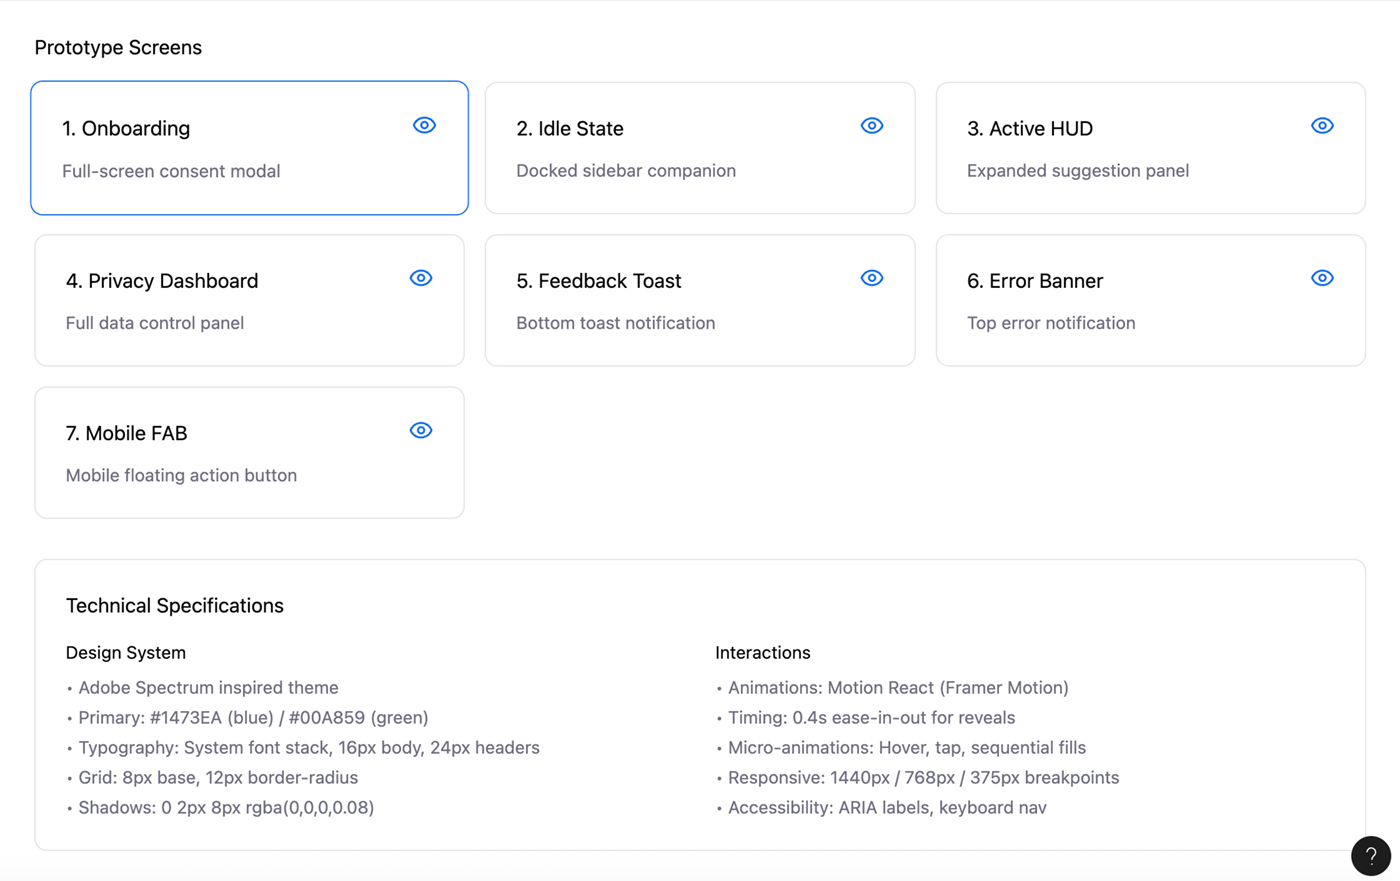
Task: Click the Mobile FAB eye icon
Action: tap(421, 431)
